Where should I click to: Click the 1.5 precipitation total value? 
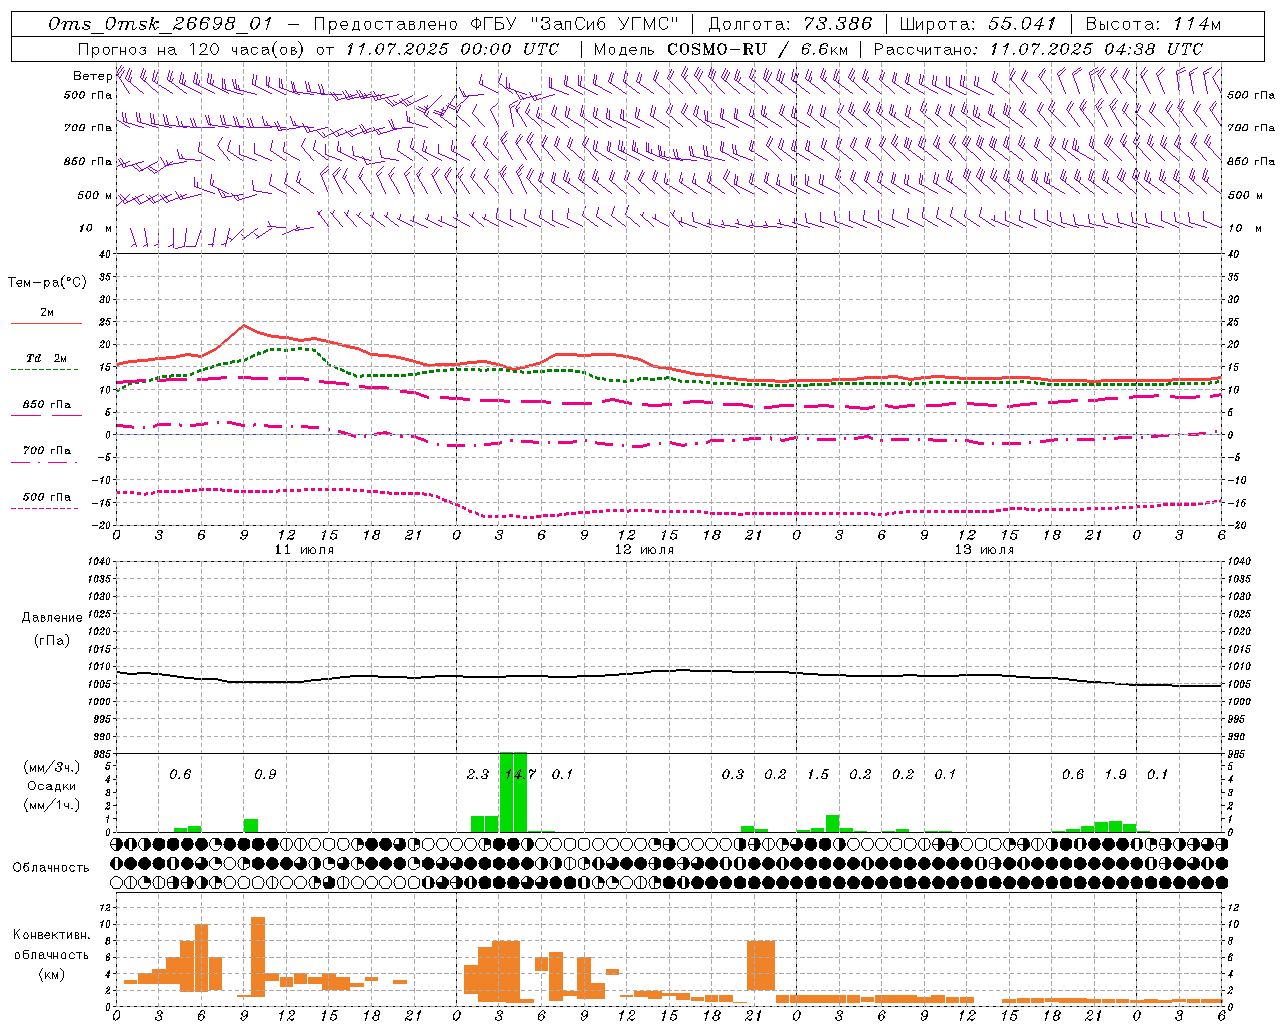pos(818,775)
